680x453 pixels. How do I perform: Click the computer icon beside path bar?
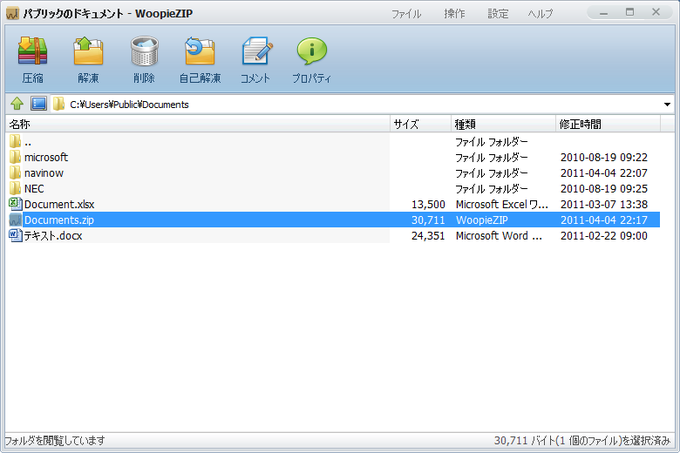[39, 104]
